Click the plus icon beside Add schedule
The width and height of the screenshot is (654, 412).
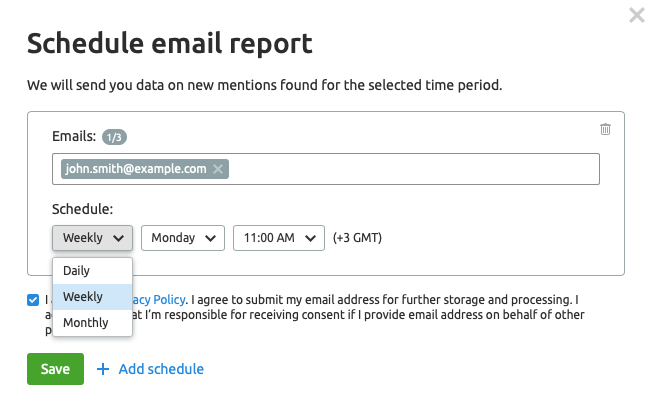click(103, 369)
